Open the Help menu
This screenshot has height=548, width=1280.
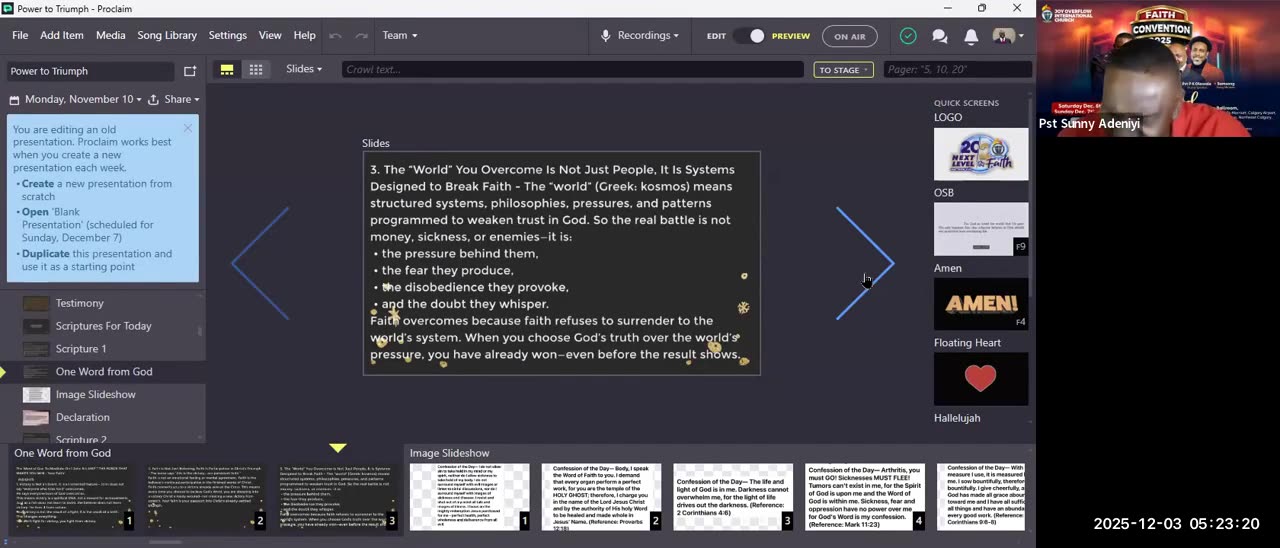305,35
